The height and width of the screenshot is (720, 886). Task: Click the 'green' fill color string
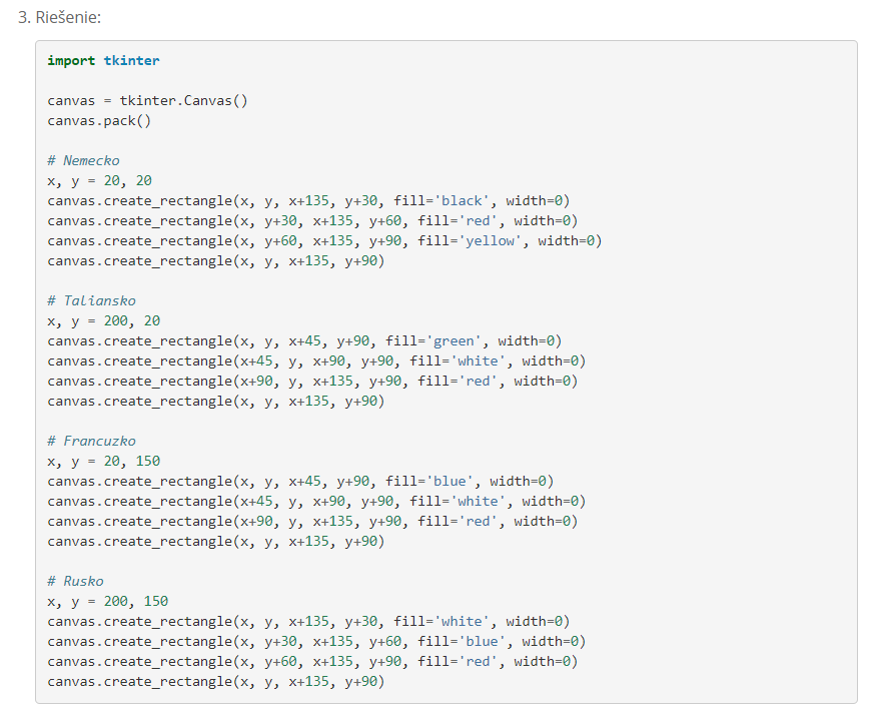[x=454, y=341]
